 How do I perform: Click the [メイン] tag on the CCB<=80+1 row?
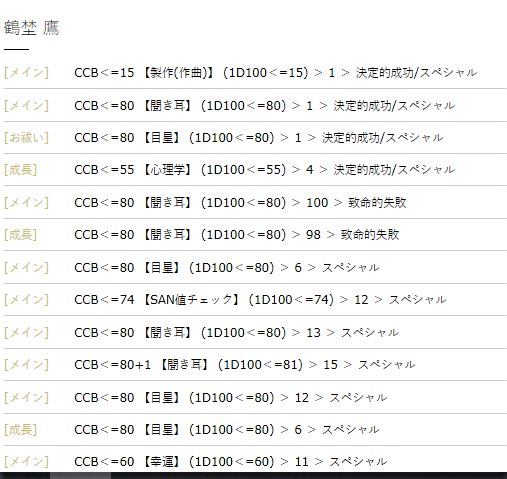(26, 365)
